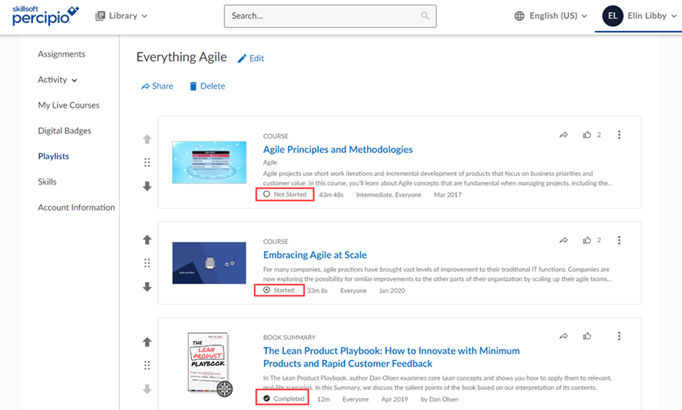Click the BOOK SUMMARY type label
682x410 pixels.
click(289, 337)
